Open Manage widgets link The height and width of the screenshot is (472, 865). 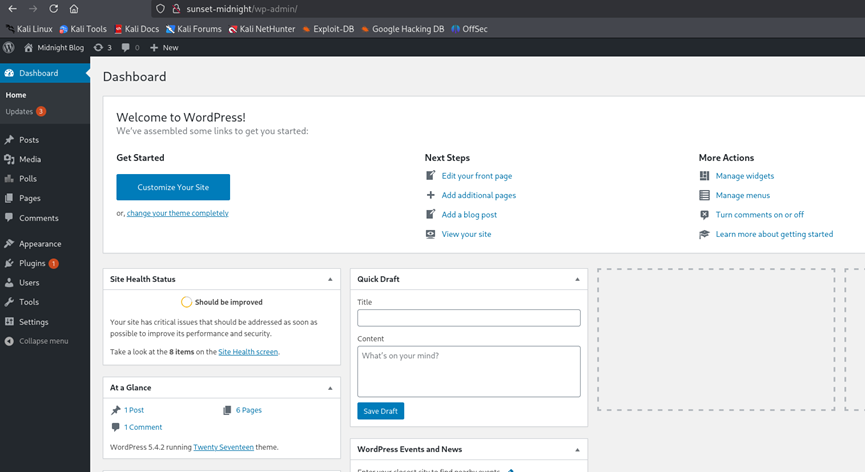coord(745,175)
